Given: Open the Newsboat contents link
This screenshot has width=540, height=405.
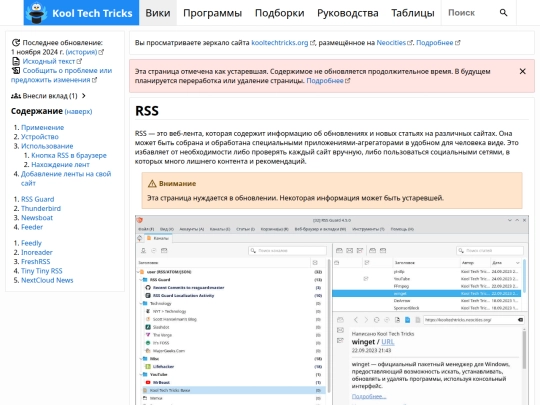Looking at the screenshot, I should click(x=37, y=218).
